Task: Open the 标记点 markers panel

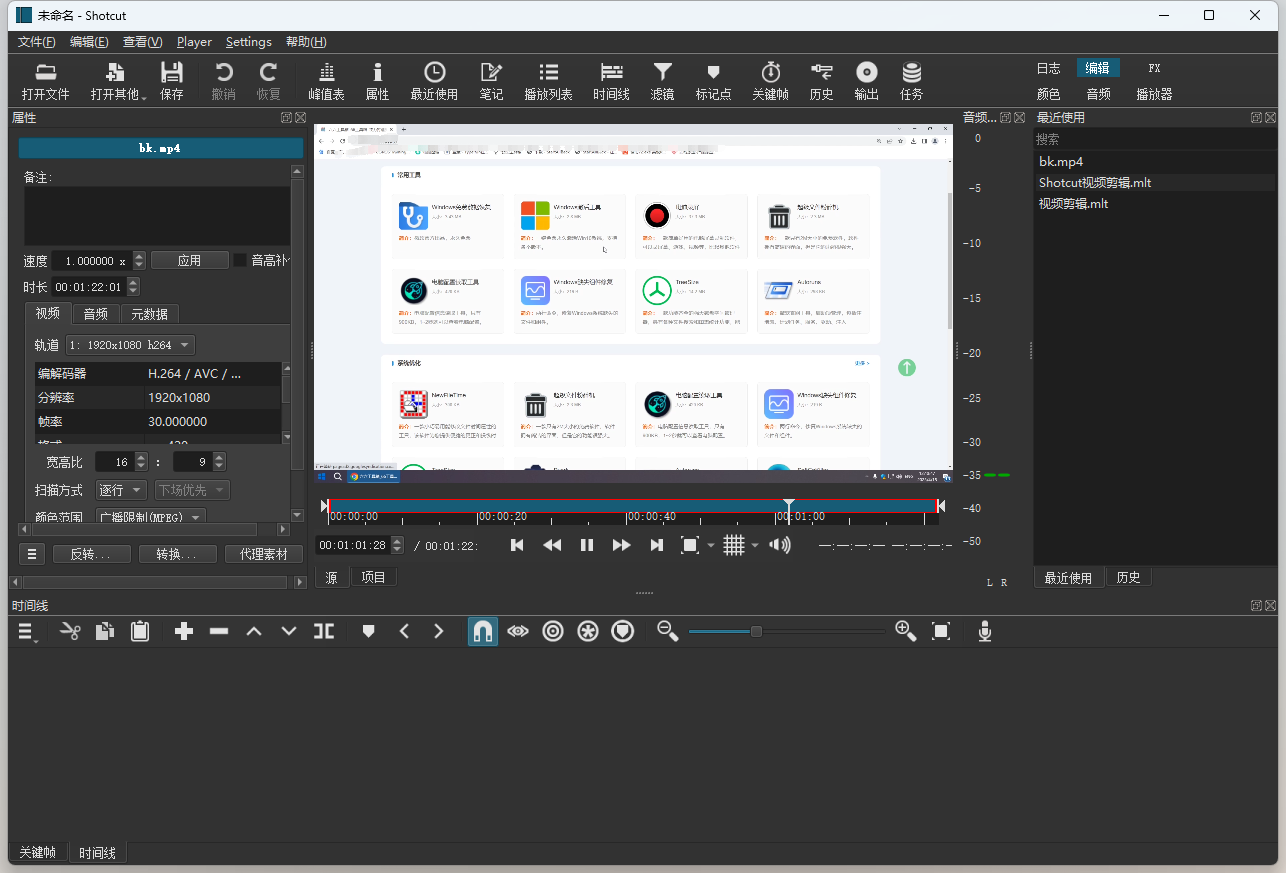Action: pos(713,81)
